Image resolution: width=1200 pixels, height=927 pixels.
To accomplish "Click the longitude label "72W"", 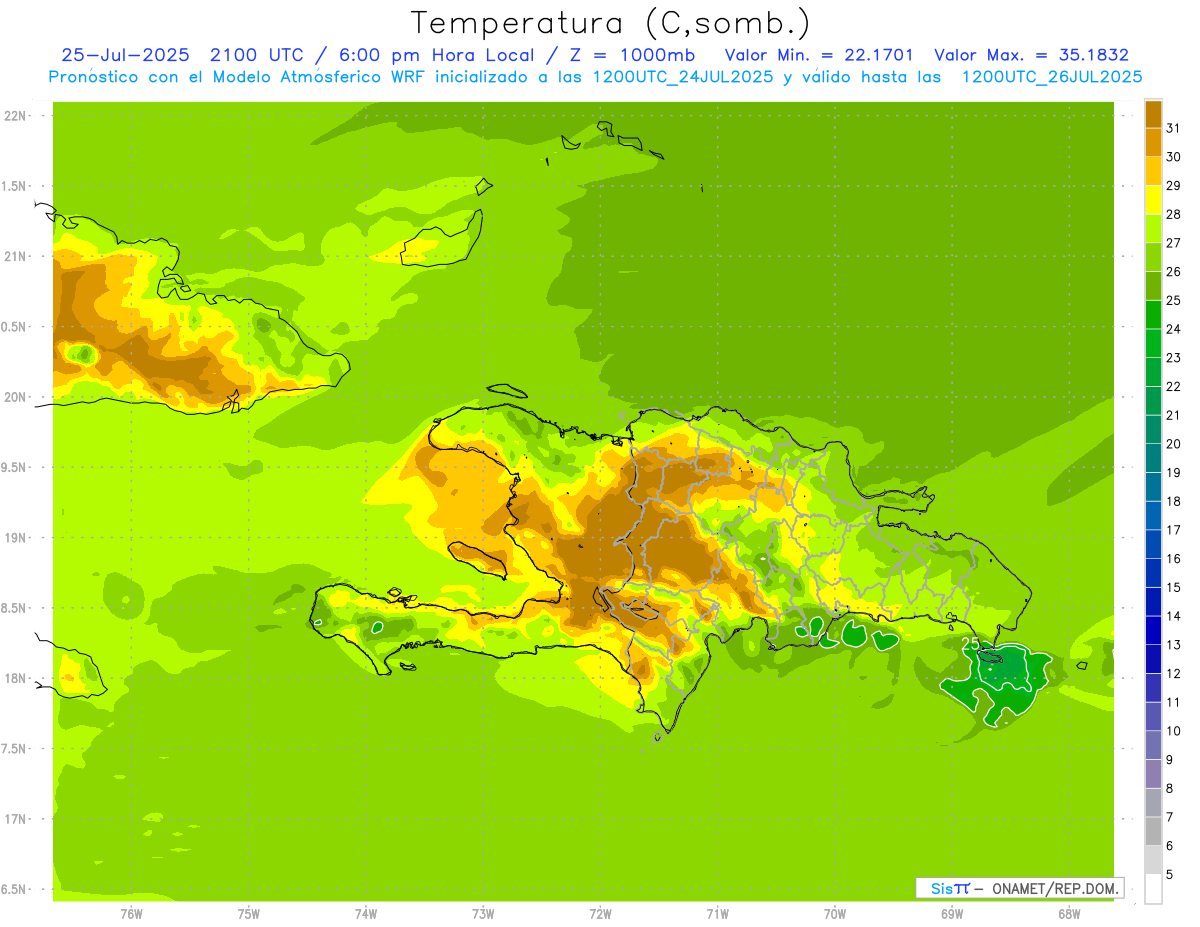I will coord(600,913).
